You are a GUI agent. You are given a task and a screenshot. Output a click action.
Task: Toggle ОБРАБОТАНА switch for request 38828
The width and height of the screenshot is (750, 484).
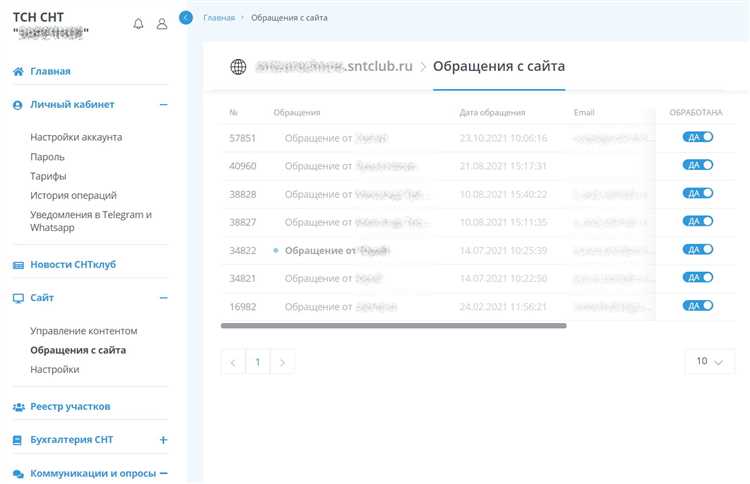(698, 193)
